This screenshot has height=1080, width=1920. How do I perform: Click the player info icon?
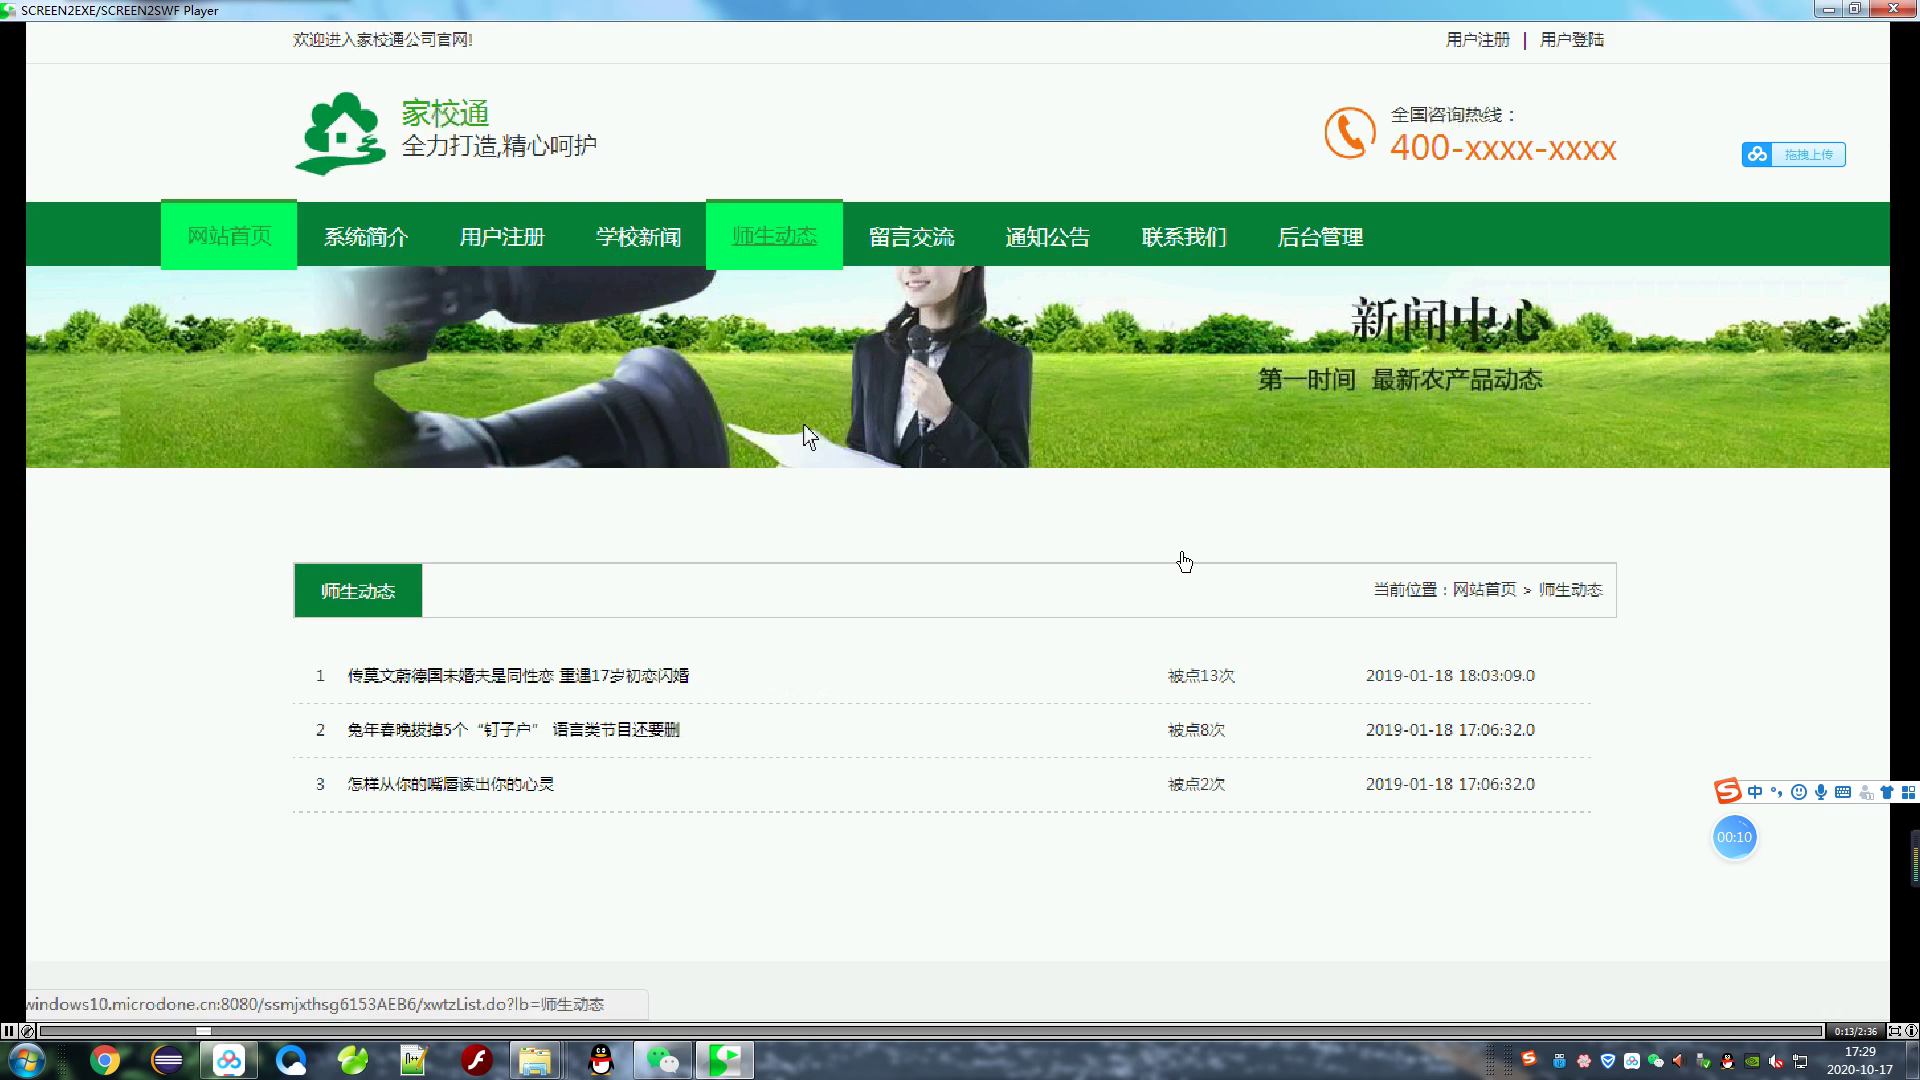click(x=1911, y=1031)
